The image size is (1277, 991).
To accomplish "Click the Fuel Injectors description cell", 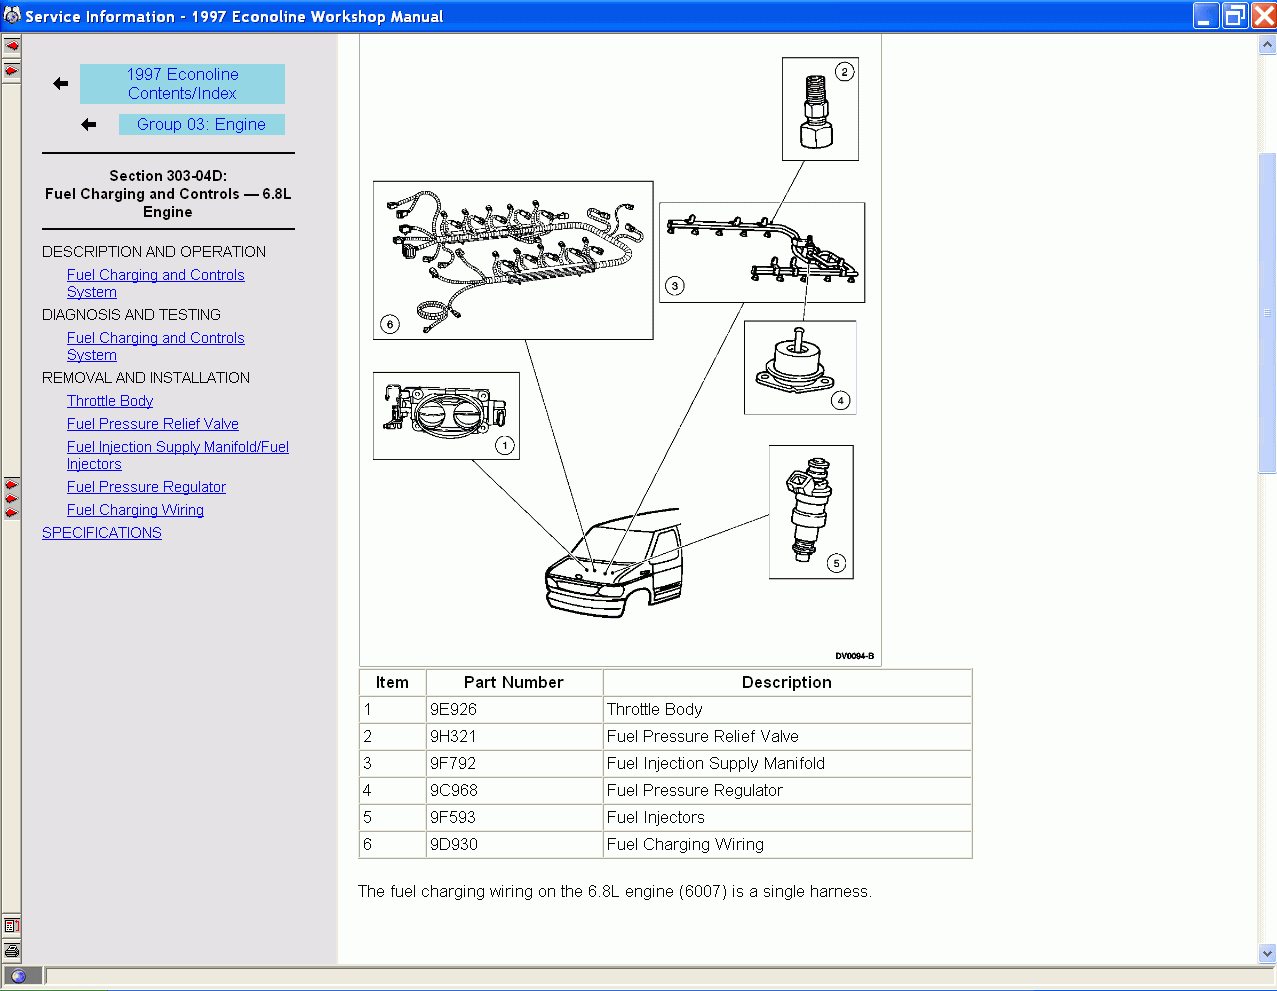I will 787,817.
